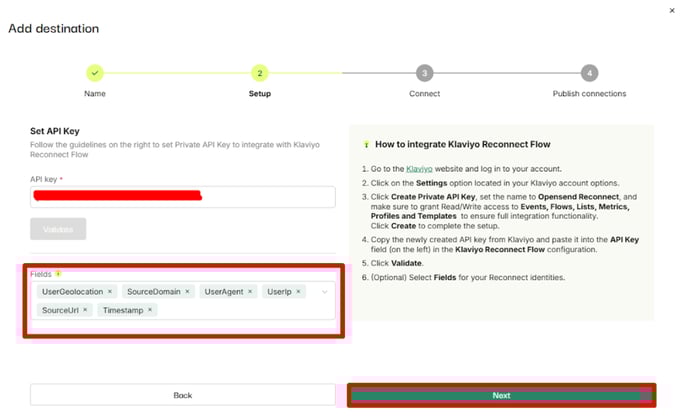688x417 pixels.
Task: Close the Add destination dialog
Action: [x=671, y=11]
